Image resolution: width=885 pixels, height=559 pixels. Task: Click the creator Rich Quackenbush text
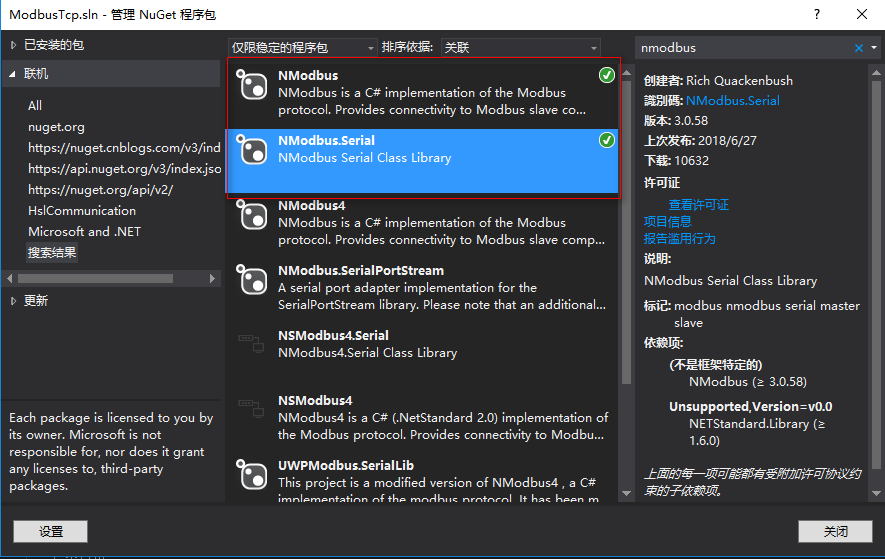click(739, 81)
